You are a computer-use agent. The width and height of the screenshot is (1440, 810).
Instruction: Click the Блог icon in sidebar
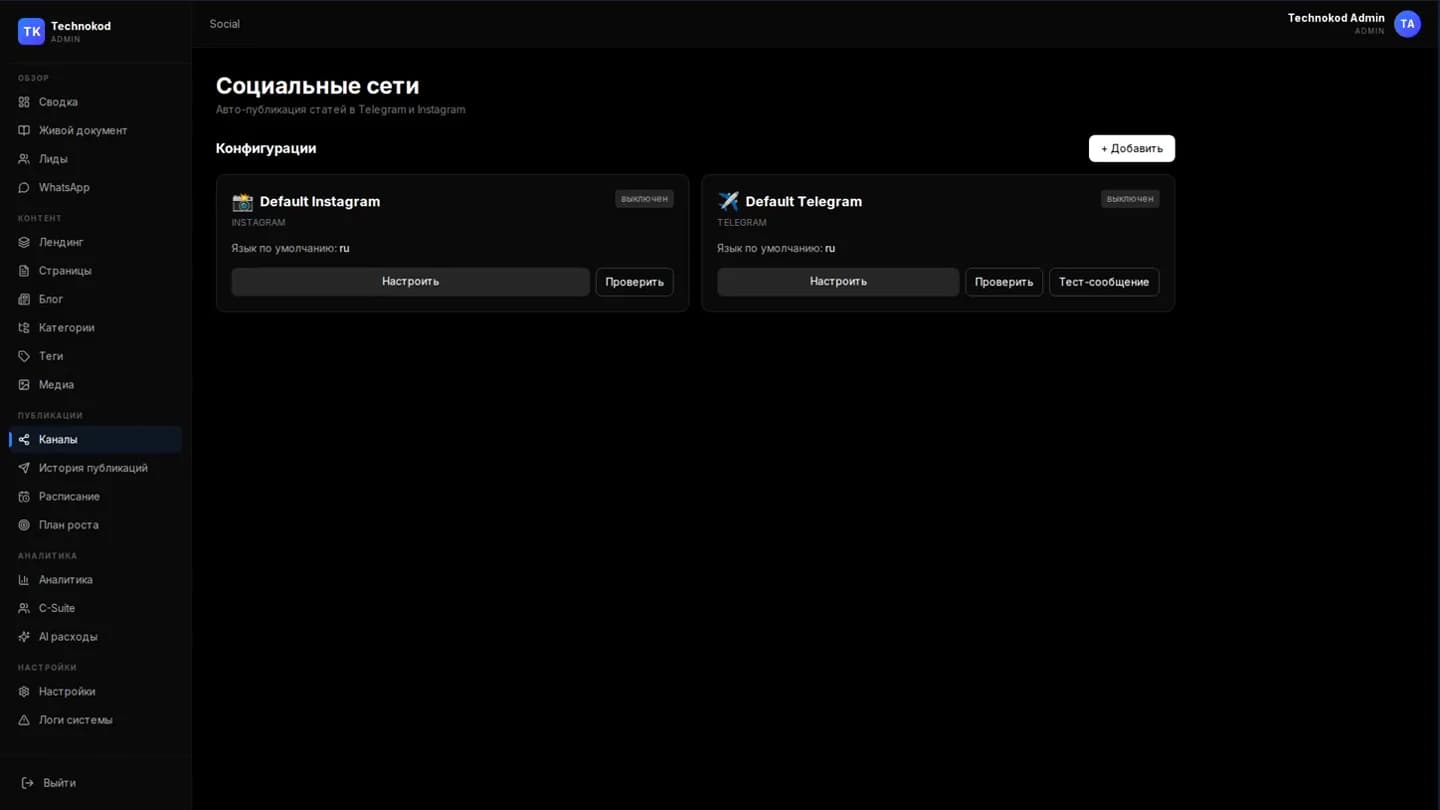click(x=24, y=299)
